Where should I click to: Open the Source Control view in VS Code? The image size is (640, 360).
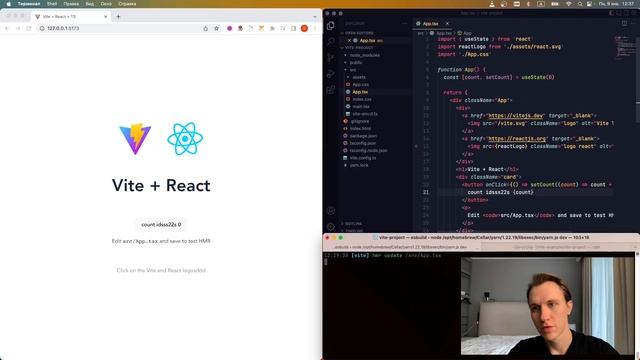[331, 58]
